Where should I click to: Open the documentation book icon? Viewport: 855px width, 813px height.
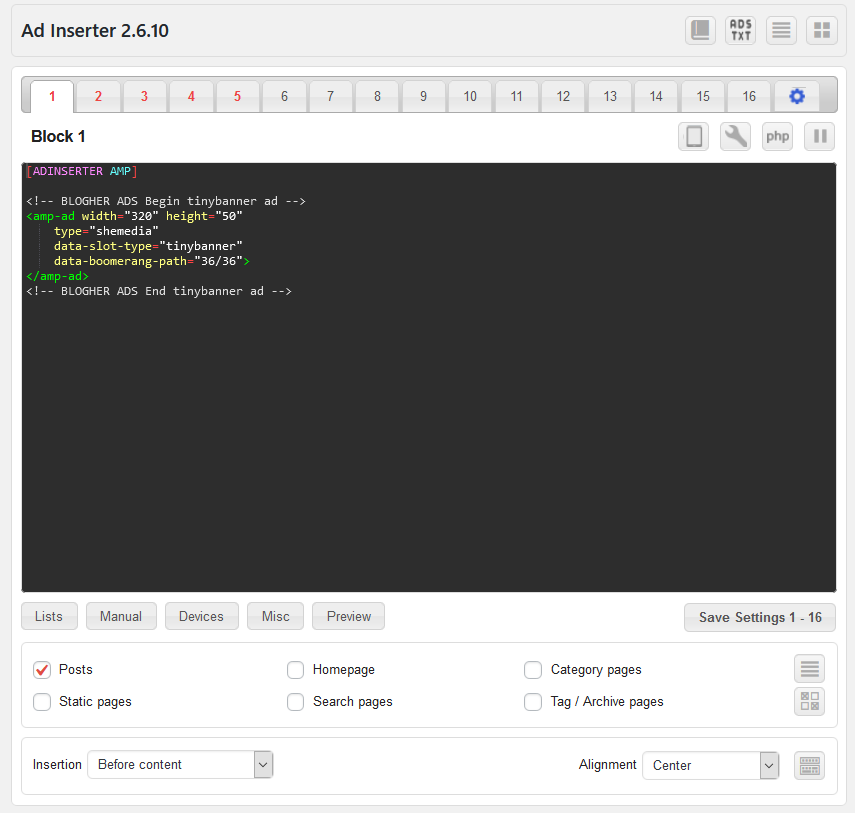coord(700,31)
